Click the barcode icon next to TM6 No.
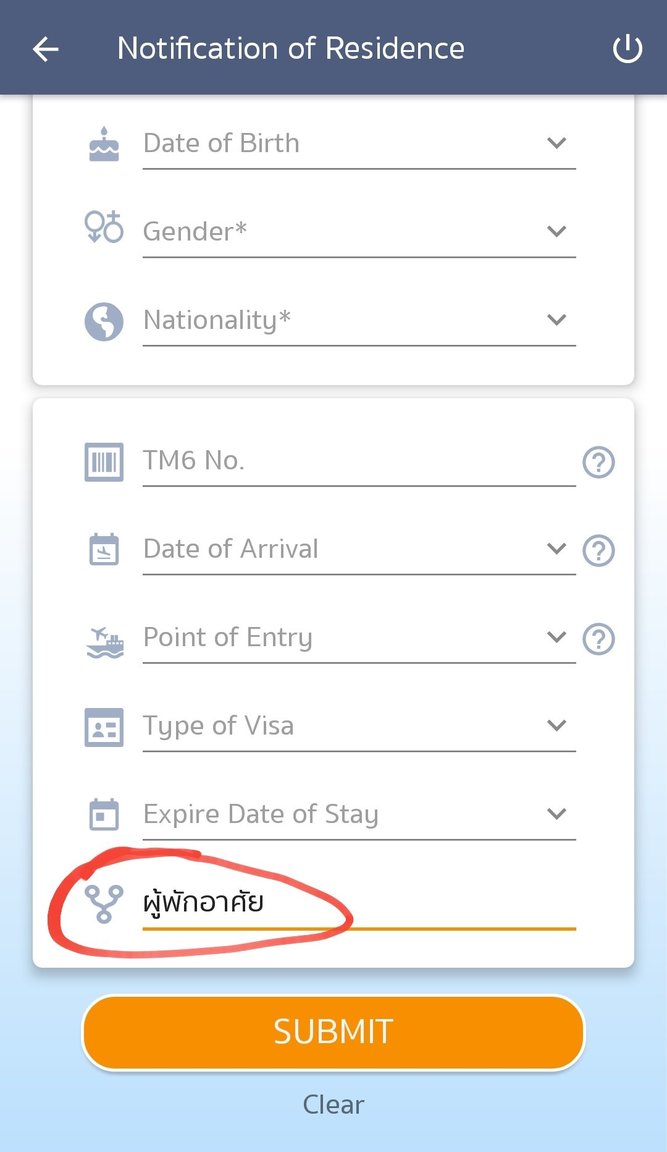The width and height of the screenshot is (667, 1152). pos(103,460)
